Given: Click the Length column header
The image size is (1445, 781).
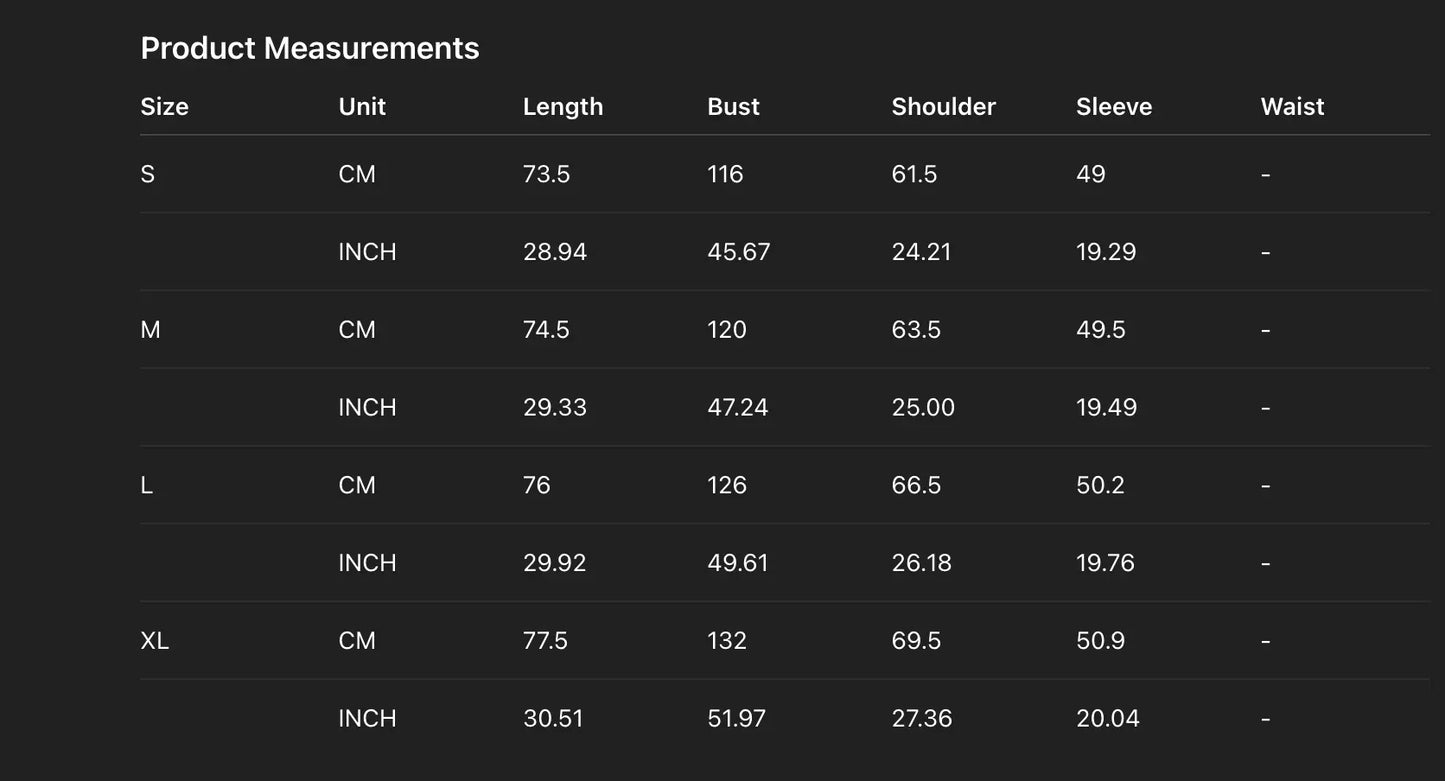Looking at the screenshot, I should point(563,107).
